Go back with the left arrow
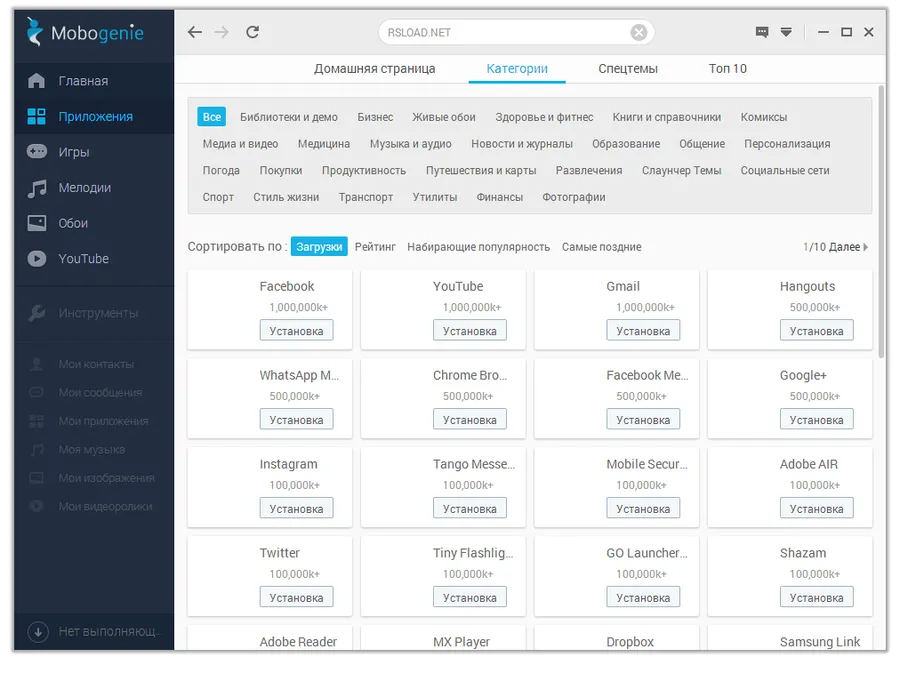 coord(195,32)
